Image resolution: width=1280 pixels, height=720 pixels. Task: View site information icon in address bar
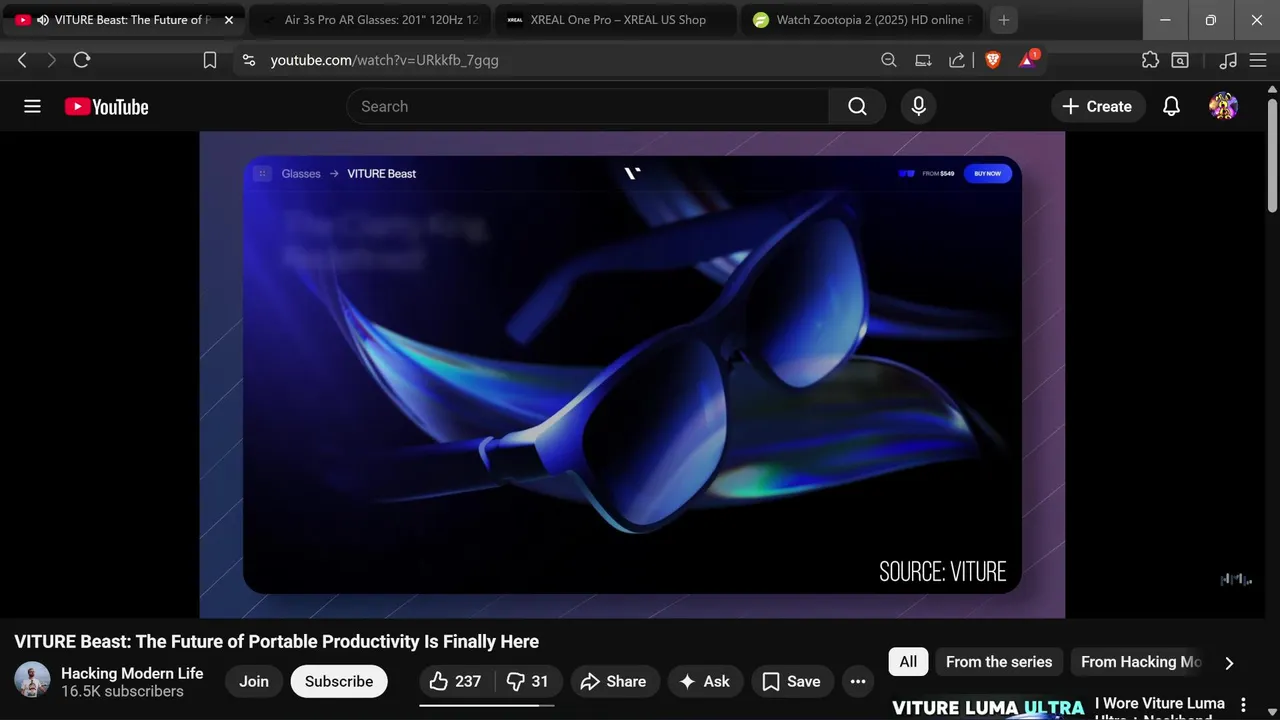[249, 60]
